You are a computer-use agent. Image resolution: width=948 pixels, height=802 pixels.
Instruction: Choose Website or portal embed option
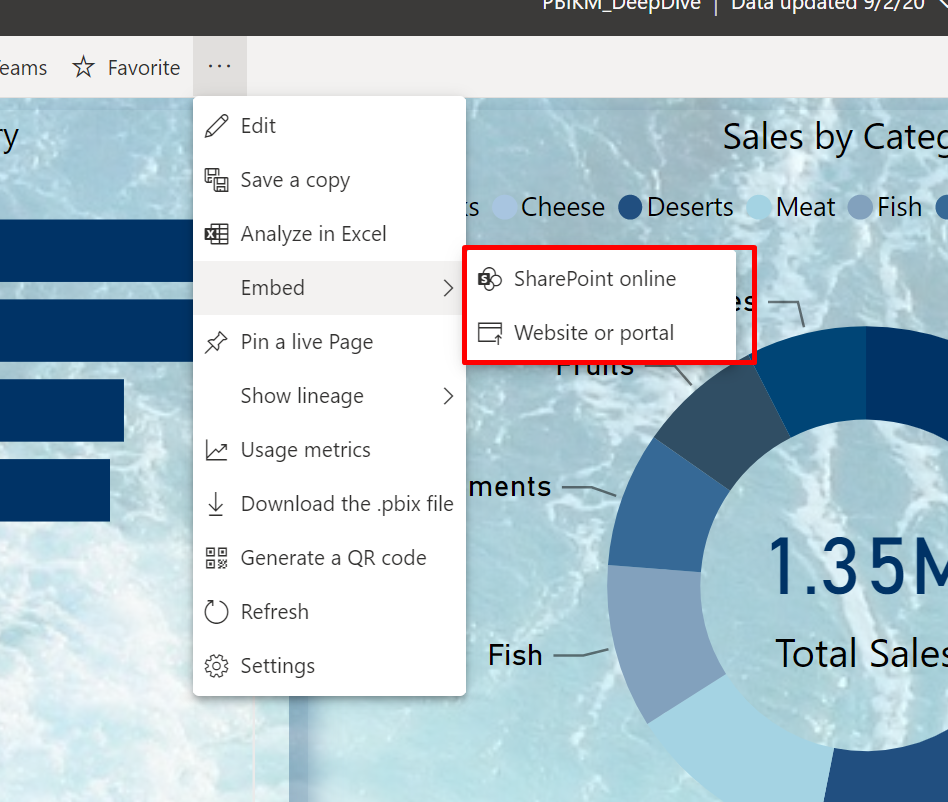click(x=601, y=333)
